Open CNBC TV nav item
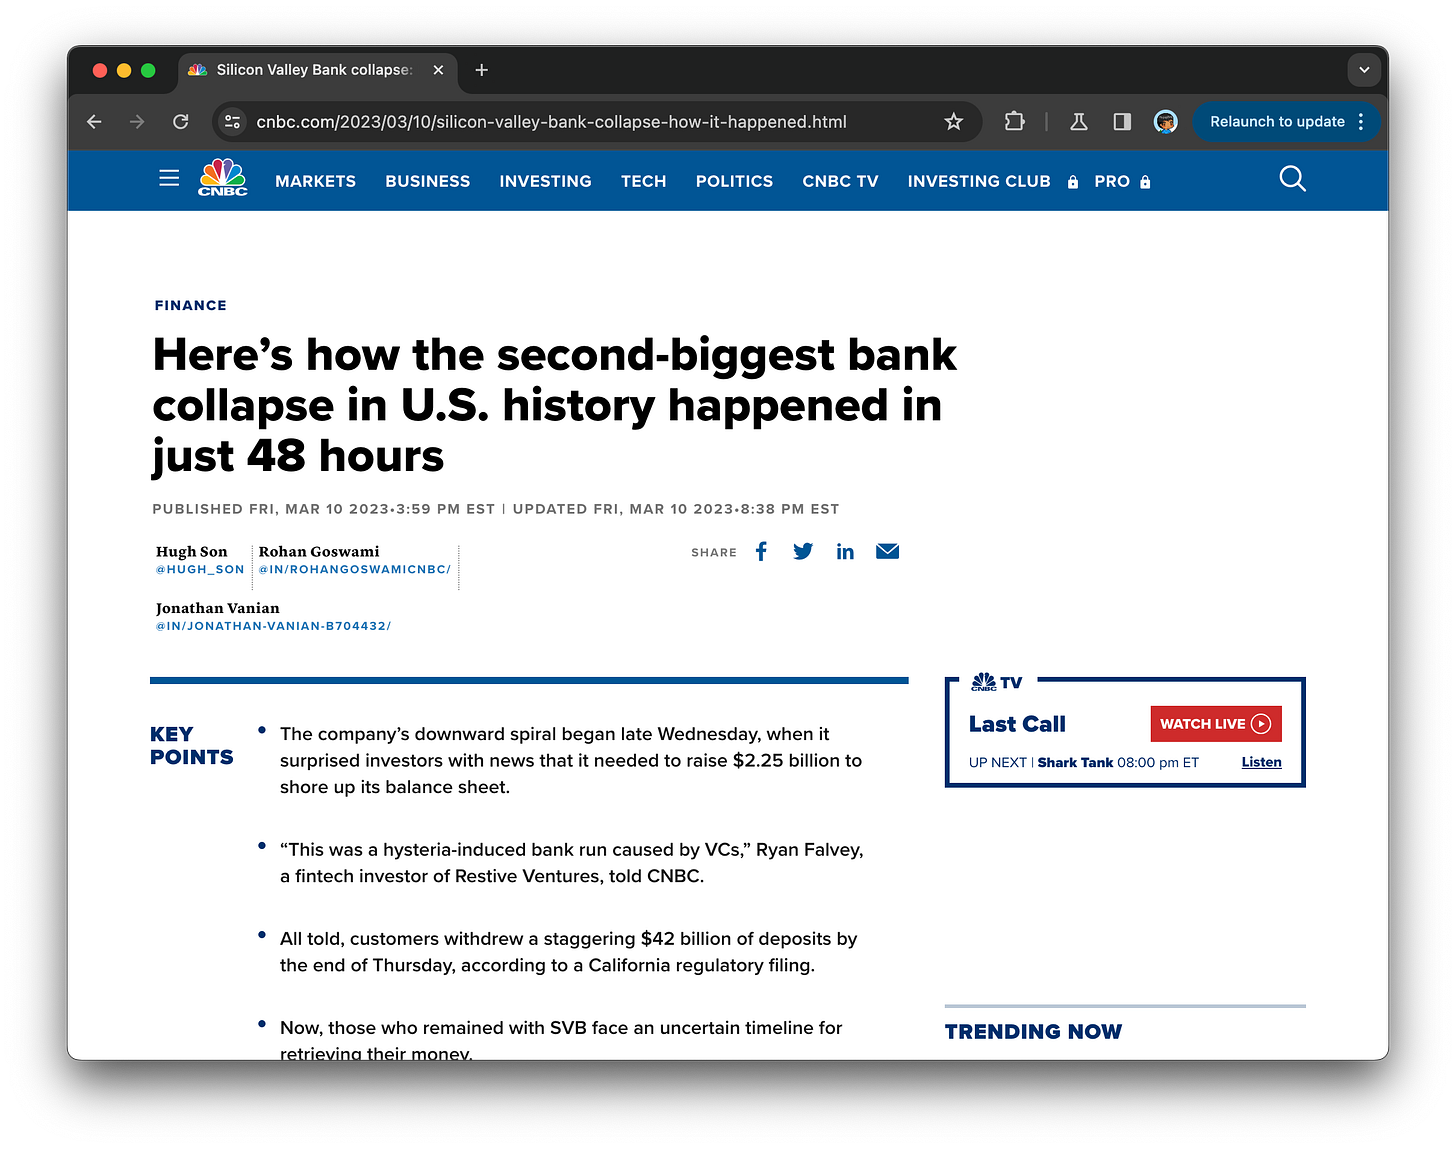Image resolution: width=1456 pixels, height=1149 pixels. [x=840, y=181]
